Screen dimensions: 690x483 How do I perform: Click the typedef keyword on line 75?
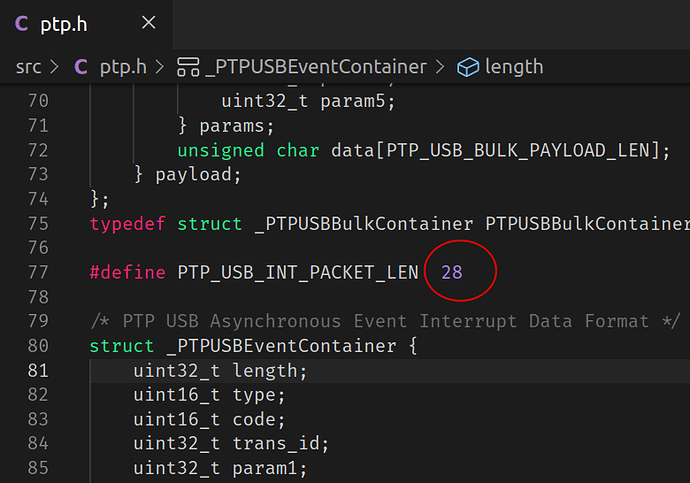(x=128, y=223)
